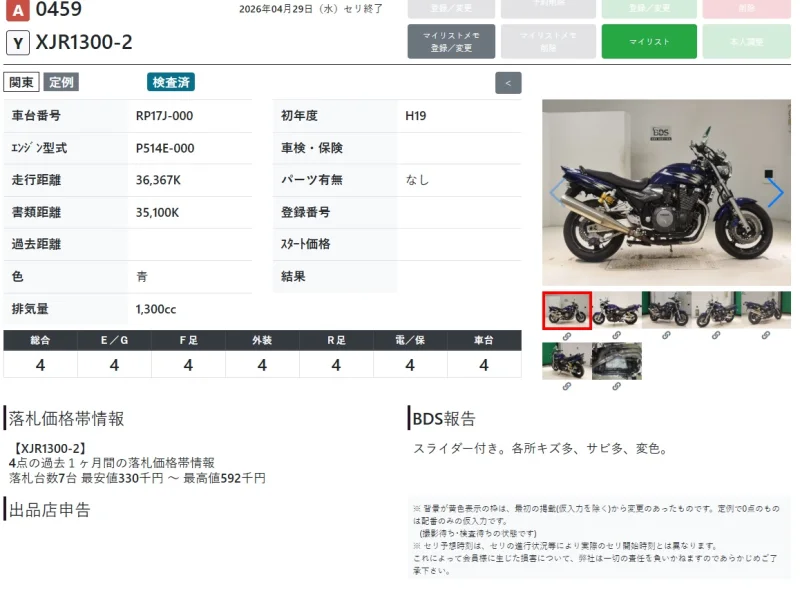Select the left-side view motorcycle thumbnail

617,310
